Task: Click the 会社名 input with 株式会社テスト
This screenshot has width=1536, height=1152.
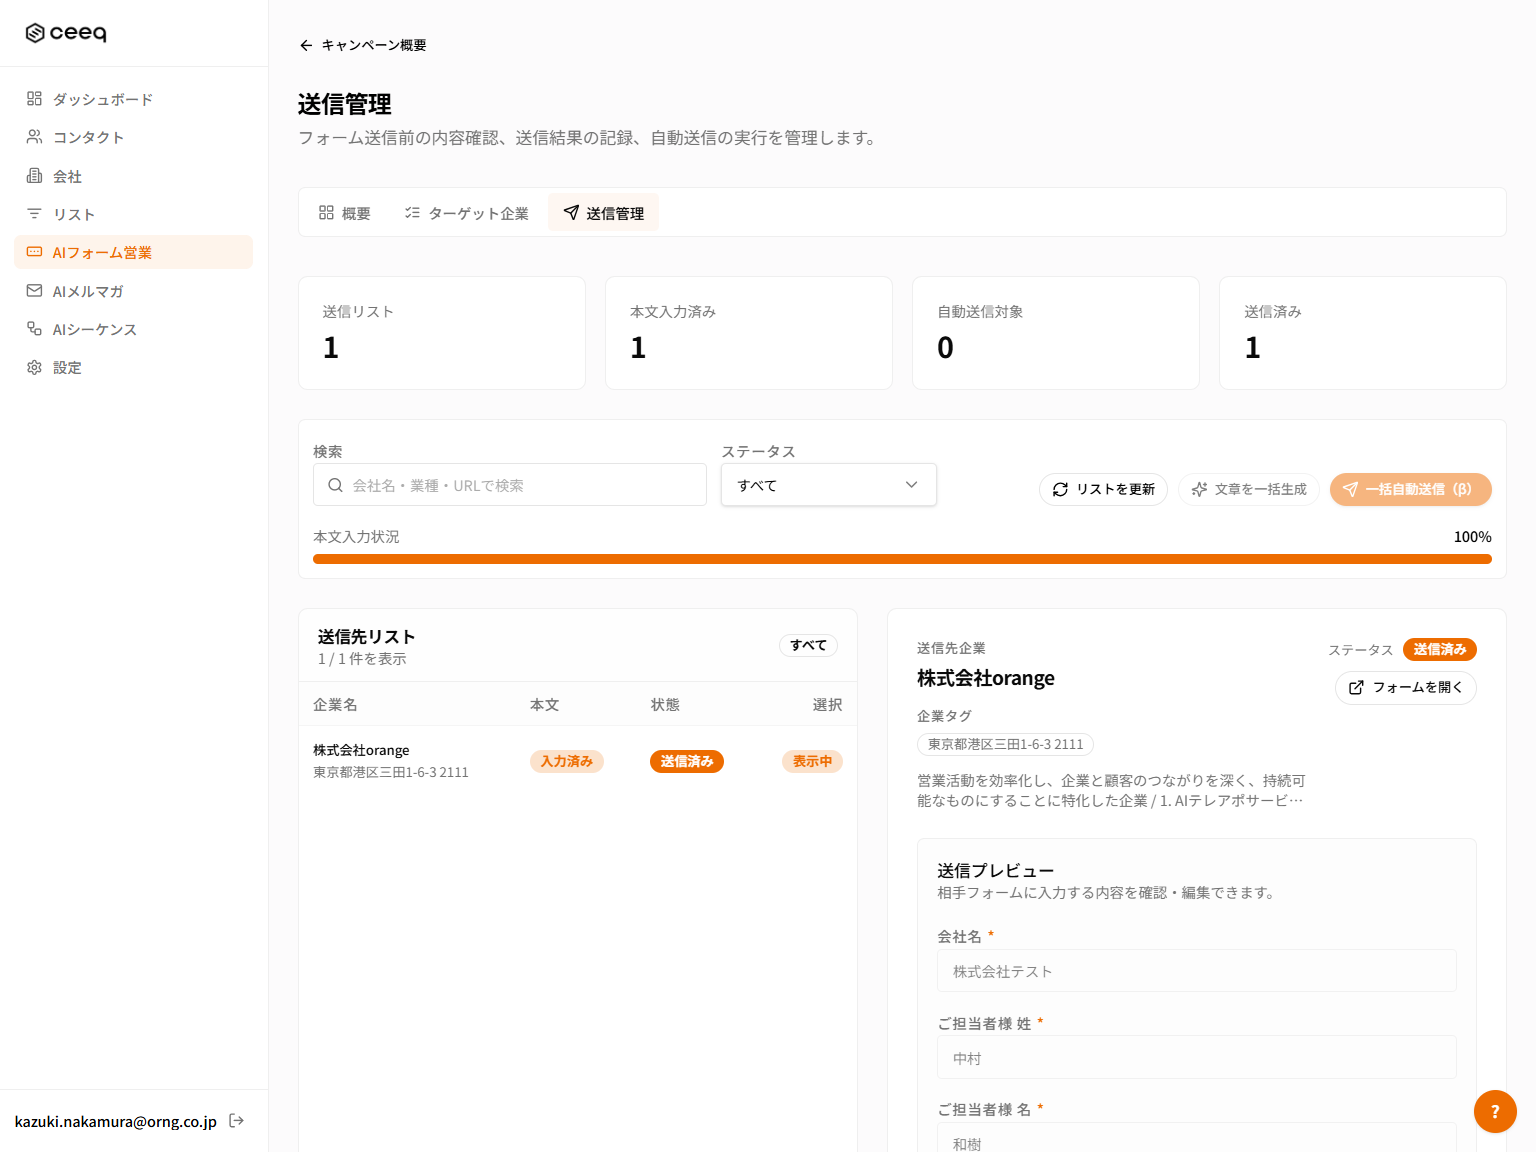Action: coord(1196,971)
